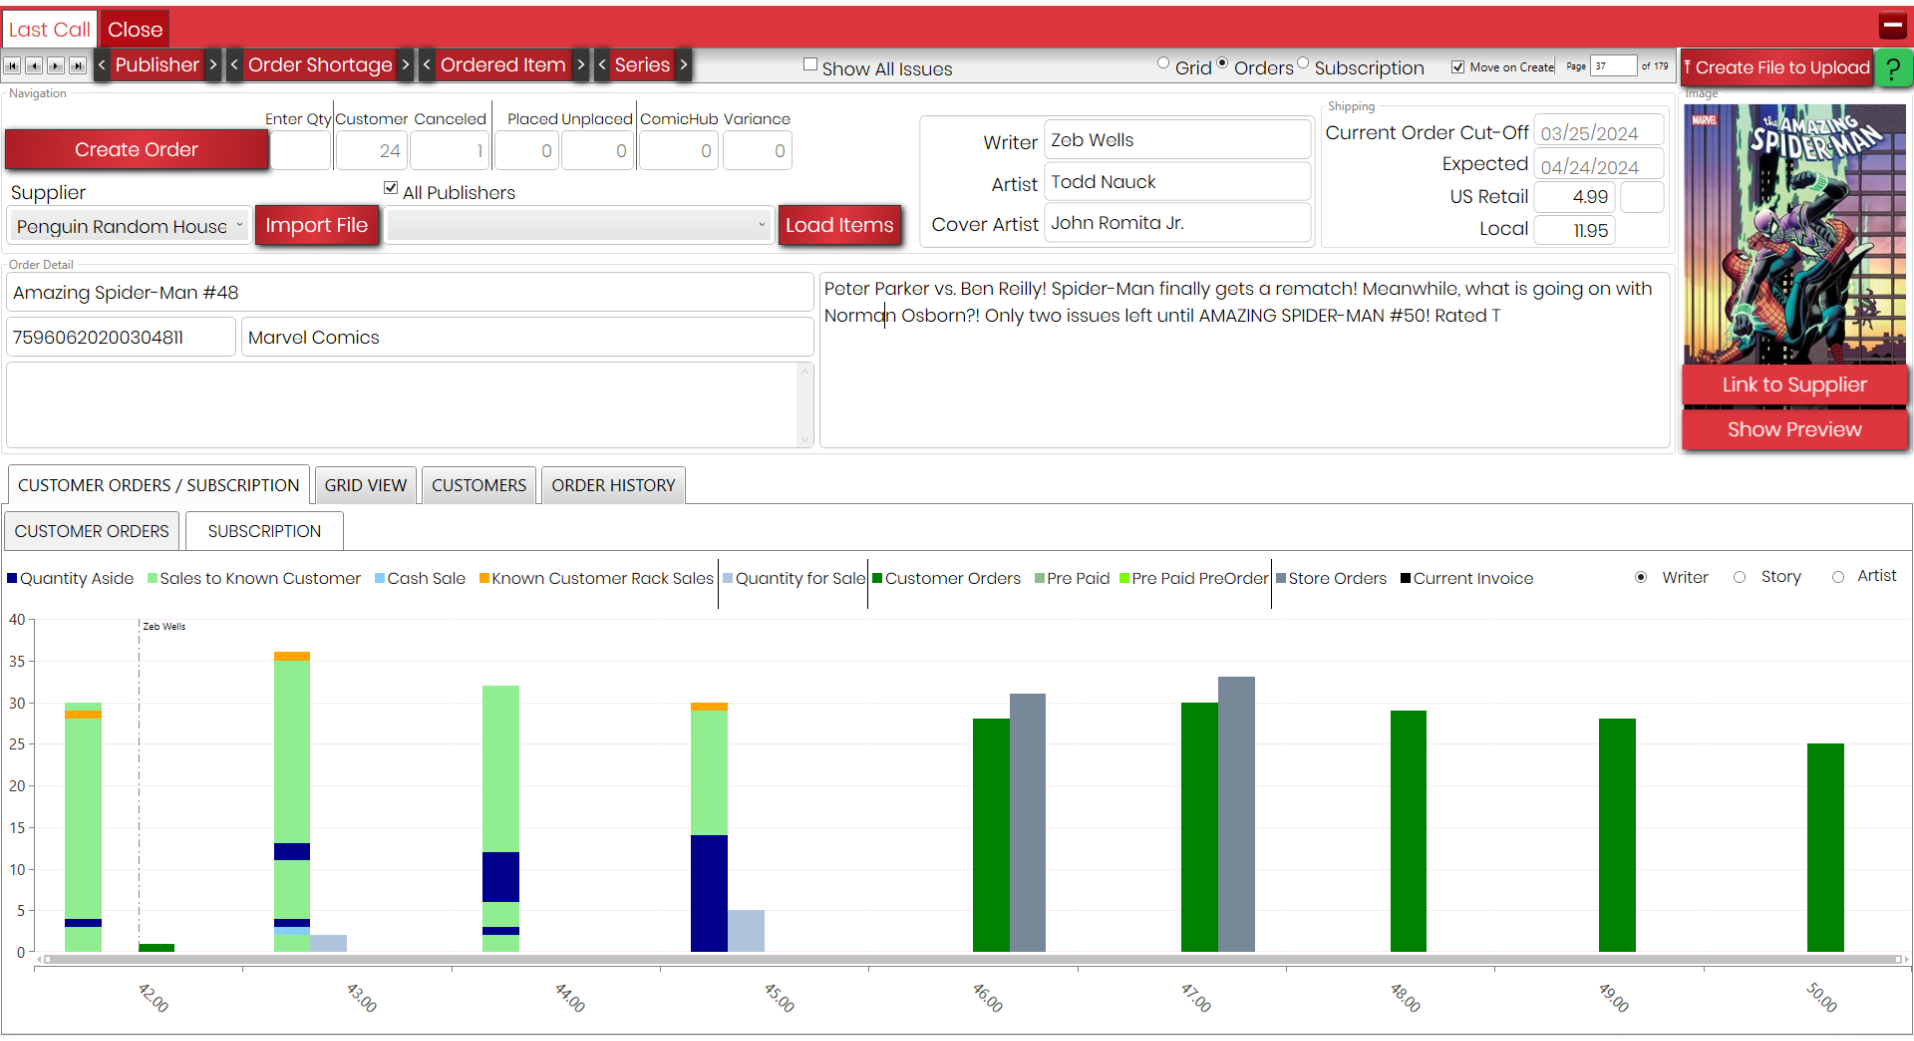Viewport: 1914px width, 1041px height.
Task: Click the Cash Sale legend swatch
Action: [380, 578]
